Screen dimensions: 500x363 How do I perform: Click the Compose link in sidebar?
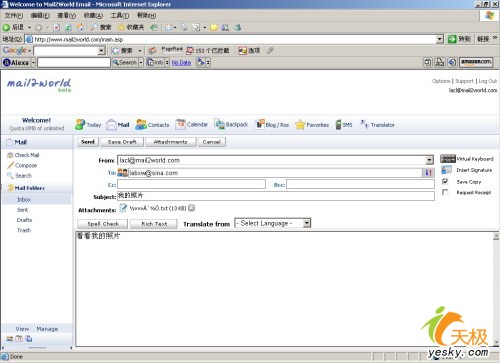pyautogui.click(x=26, y=165)
